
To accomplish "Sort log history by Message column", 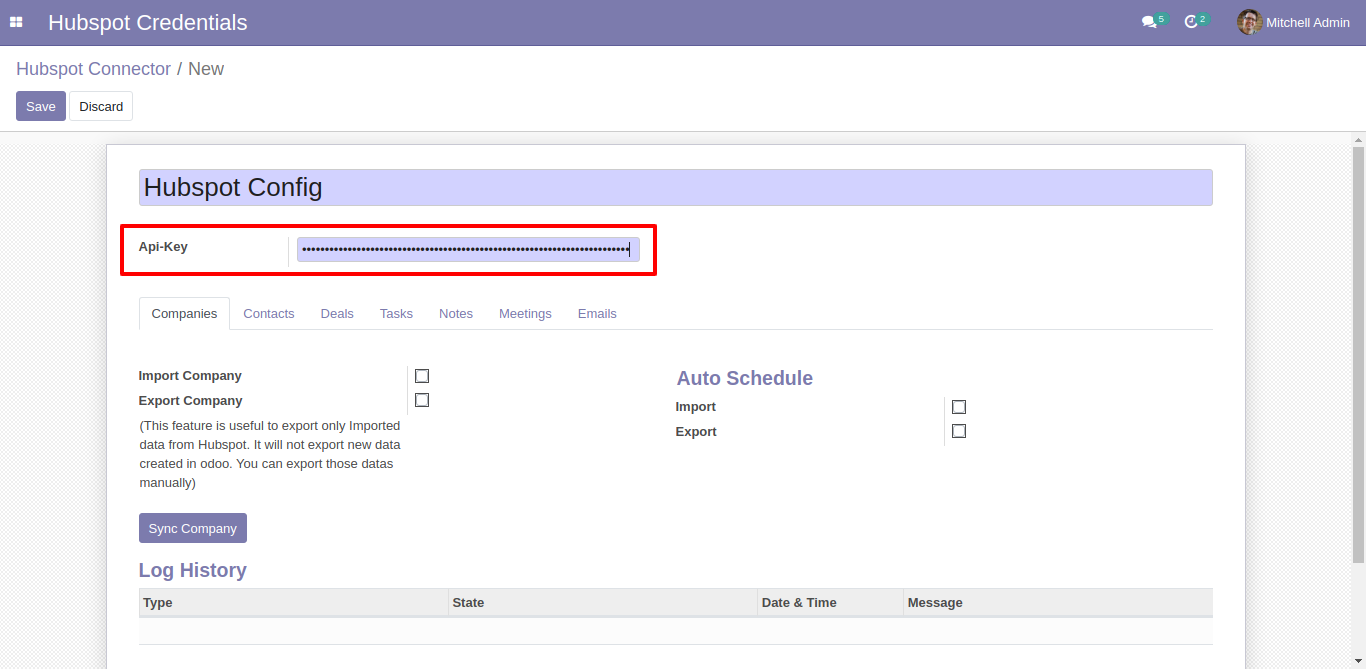I will 1057,603.
